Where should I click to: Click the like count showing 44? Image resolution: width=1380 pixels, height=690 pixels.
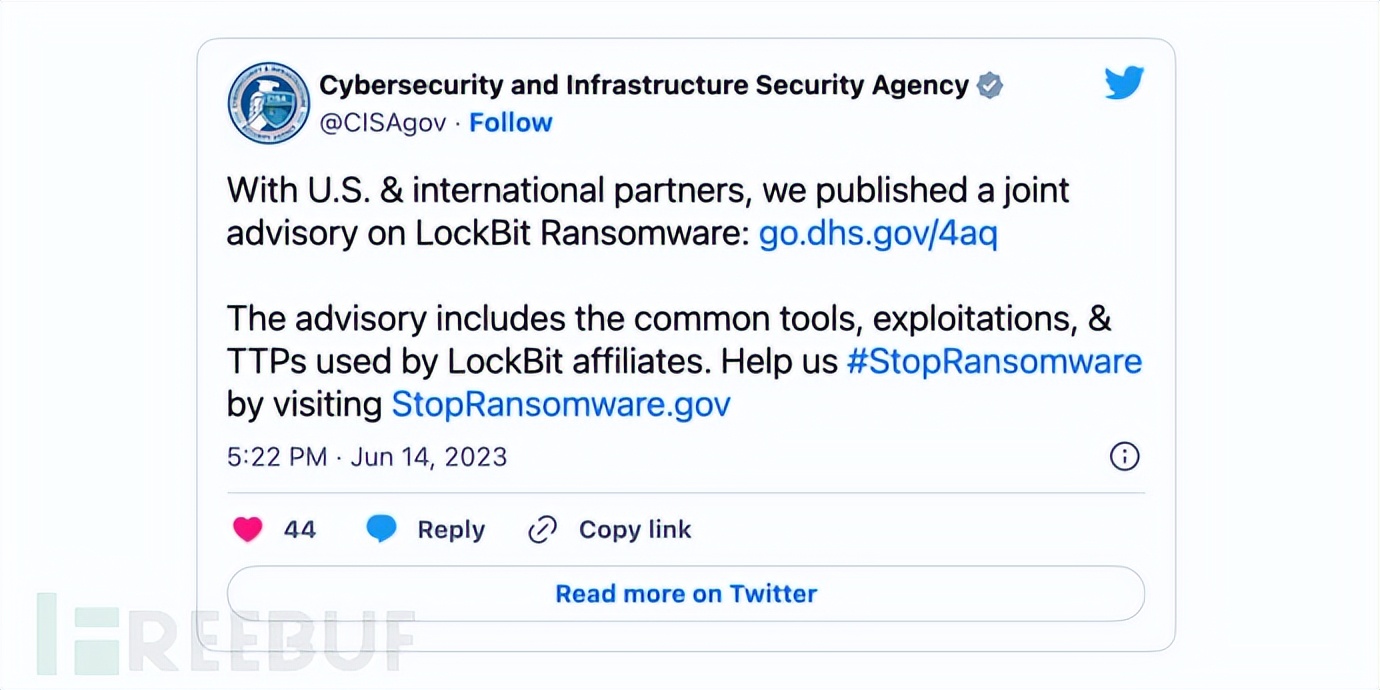pos(302,529)
